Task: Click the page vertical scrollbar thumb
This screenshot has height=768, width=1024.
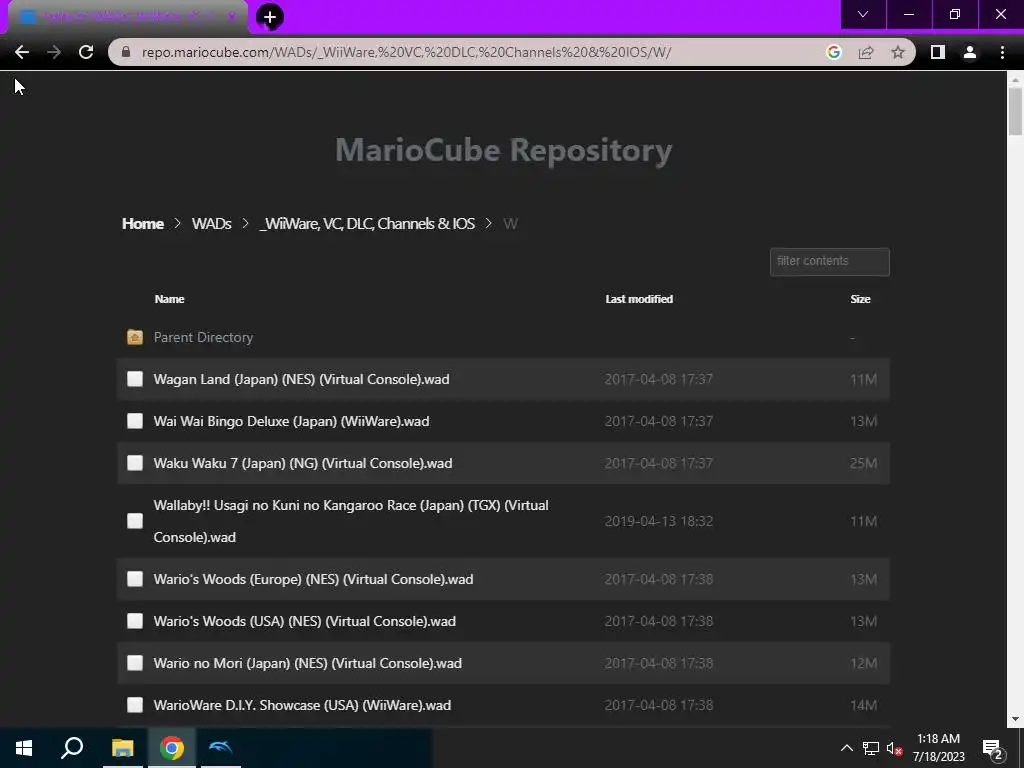Action: (x=1015, y=111)
